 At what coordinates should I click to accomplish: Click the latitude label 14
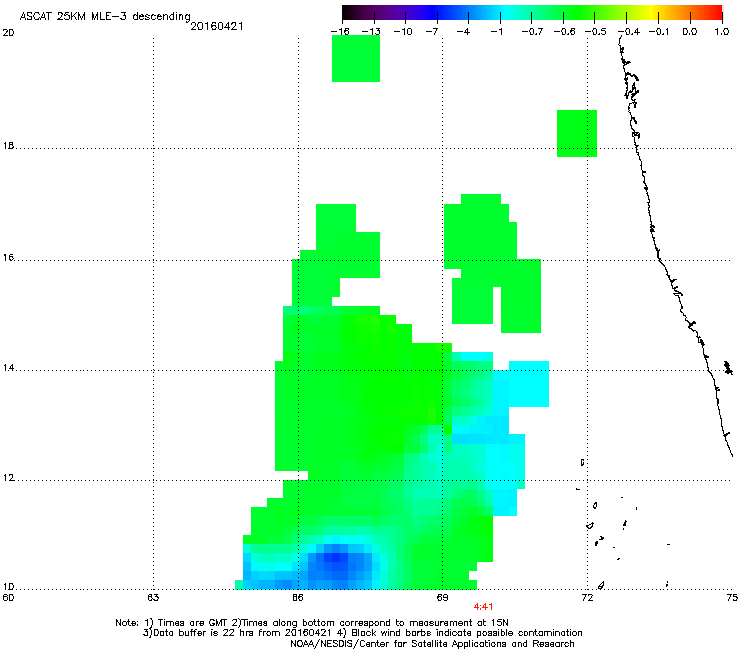[x=8, y=368]
